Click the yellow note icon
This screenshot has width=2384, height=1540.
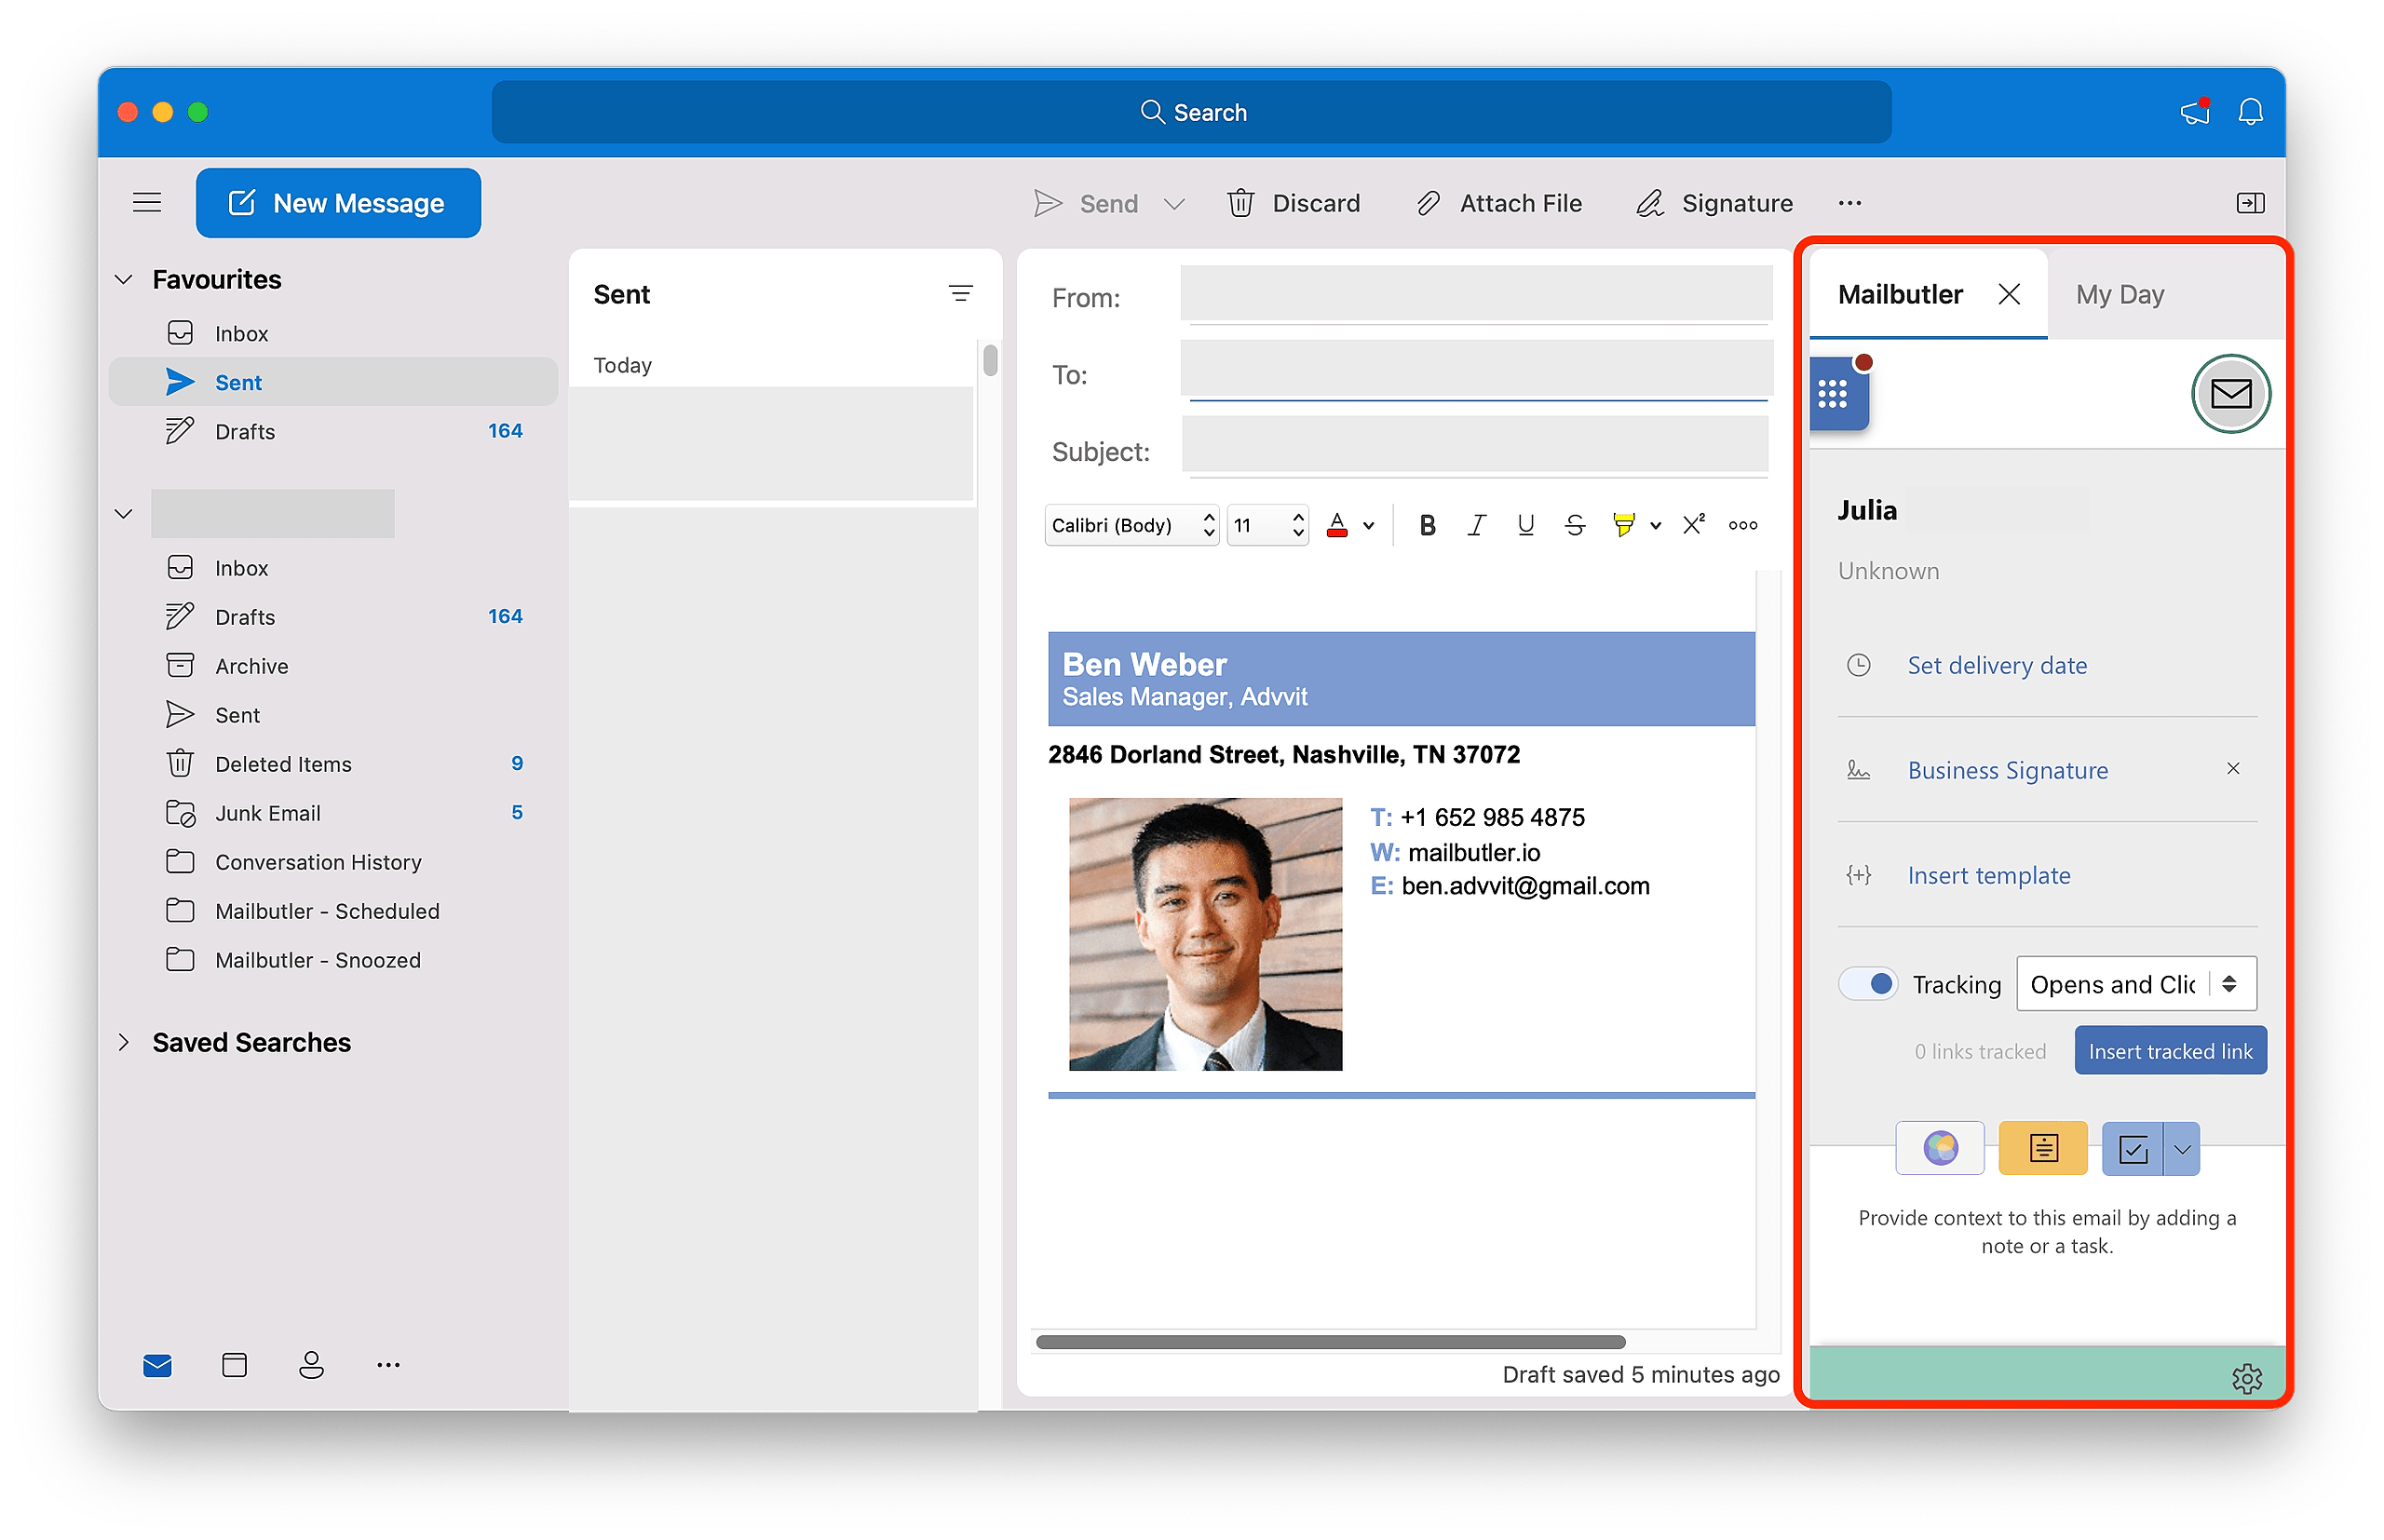click(x=2042, y=1148)
